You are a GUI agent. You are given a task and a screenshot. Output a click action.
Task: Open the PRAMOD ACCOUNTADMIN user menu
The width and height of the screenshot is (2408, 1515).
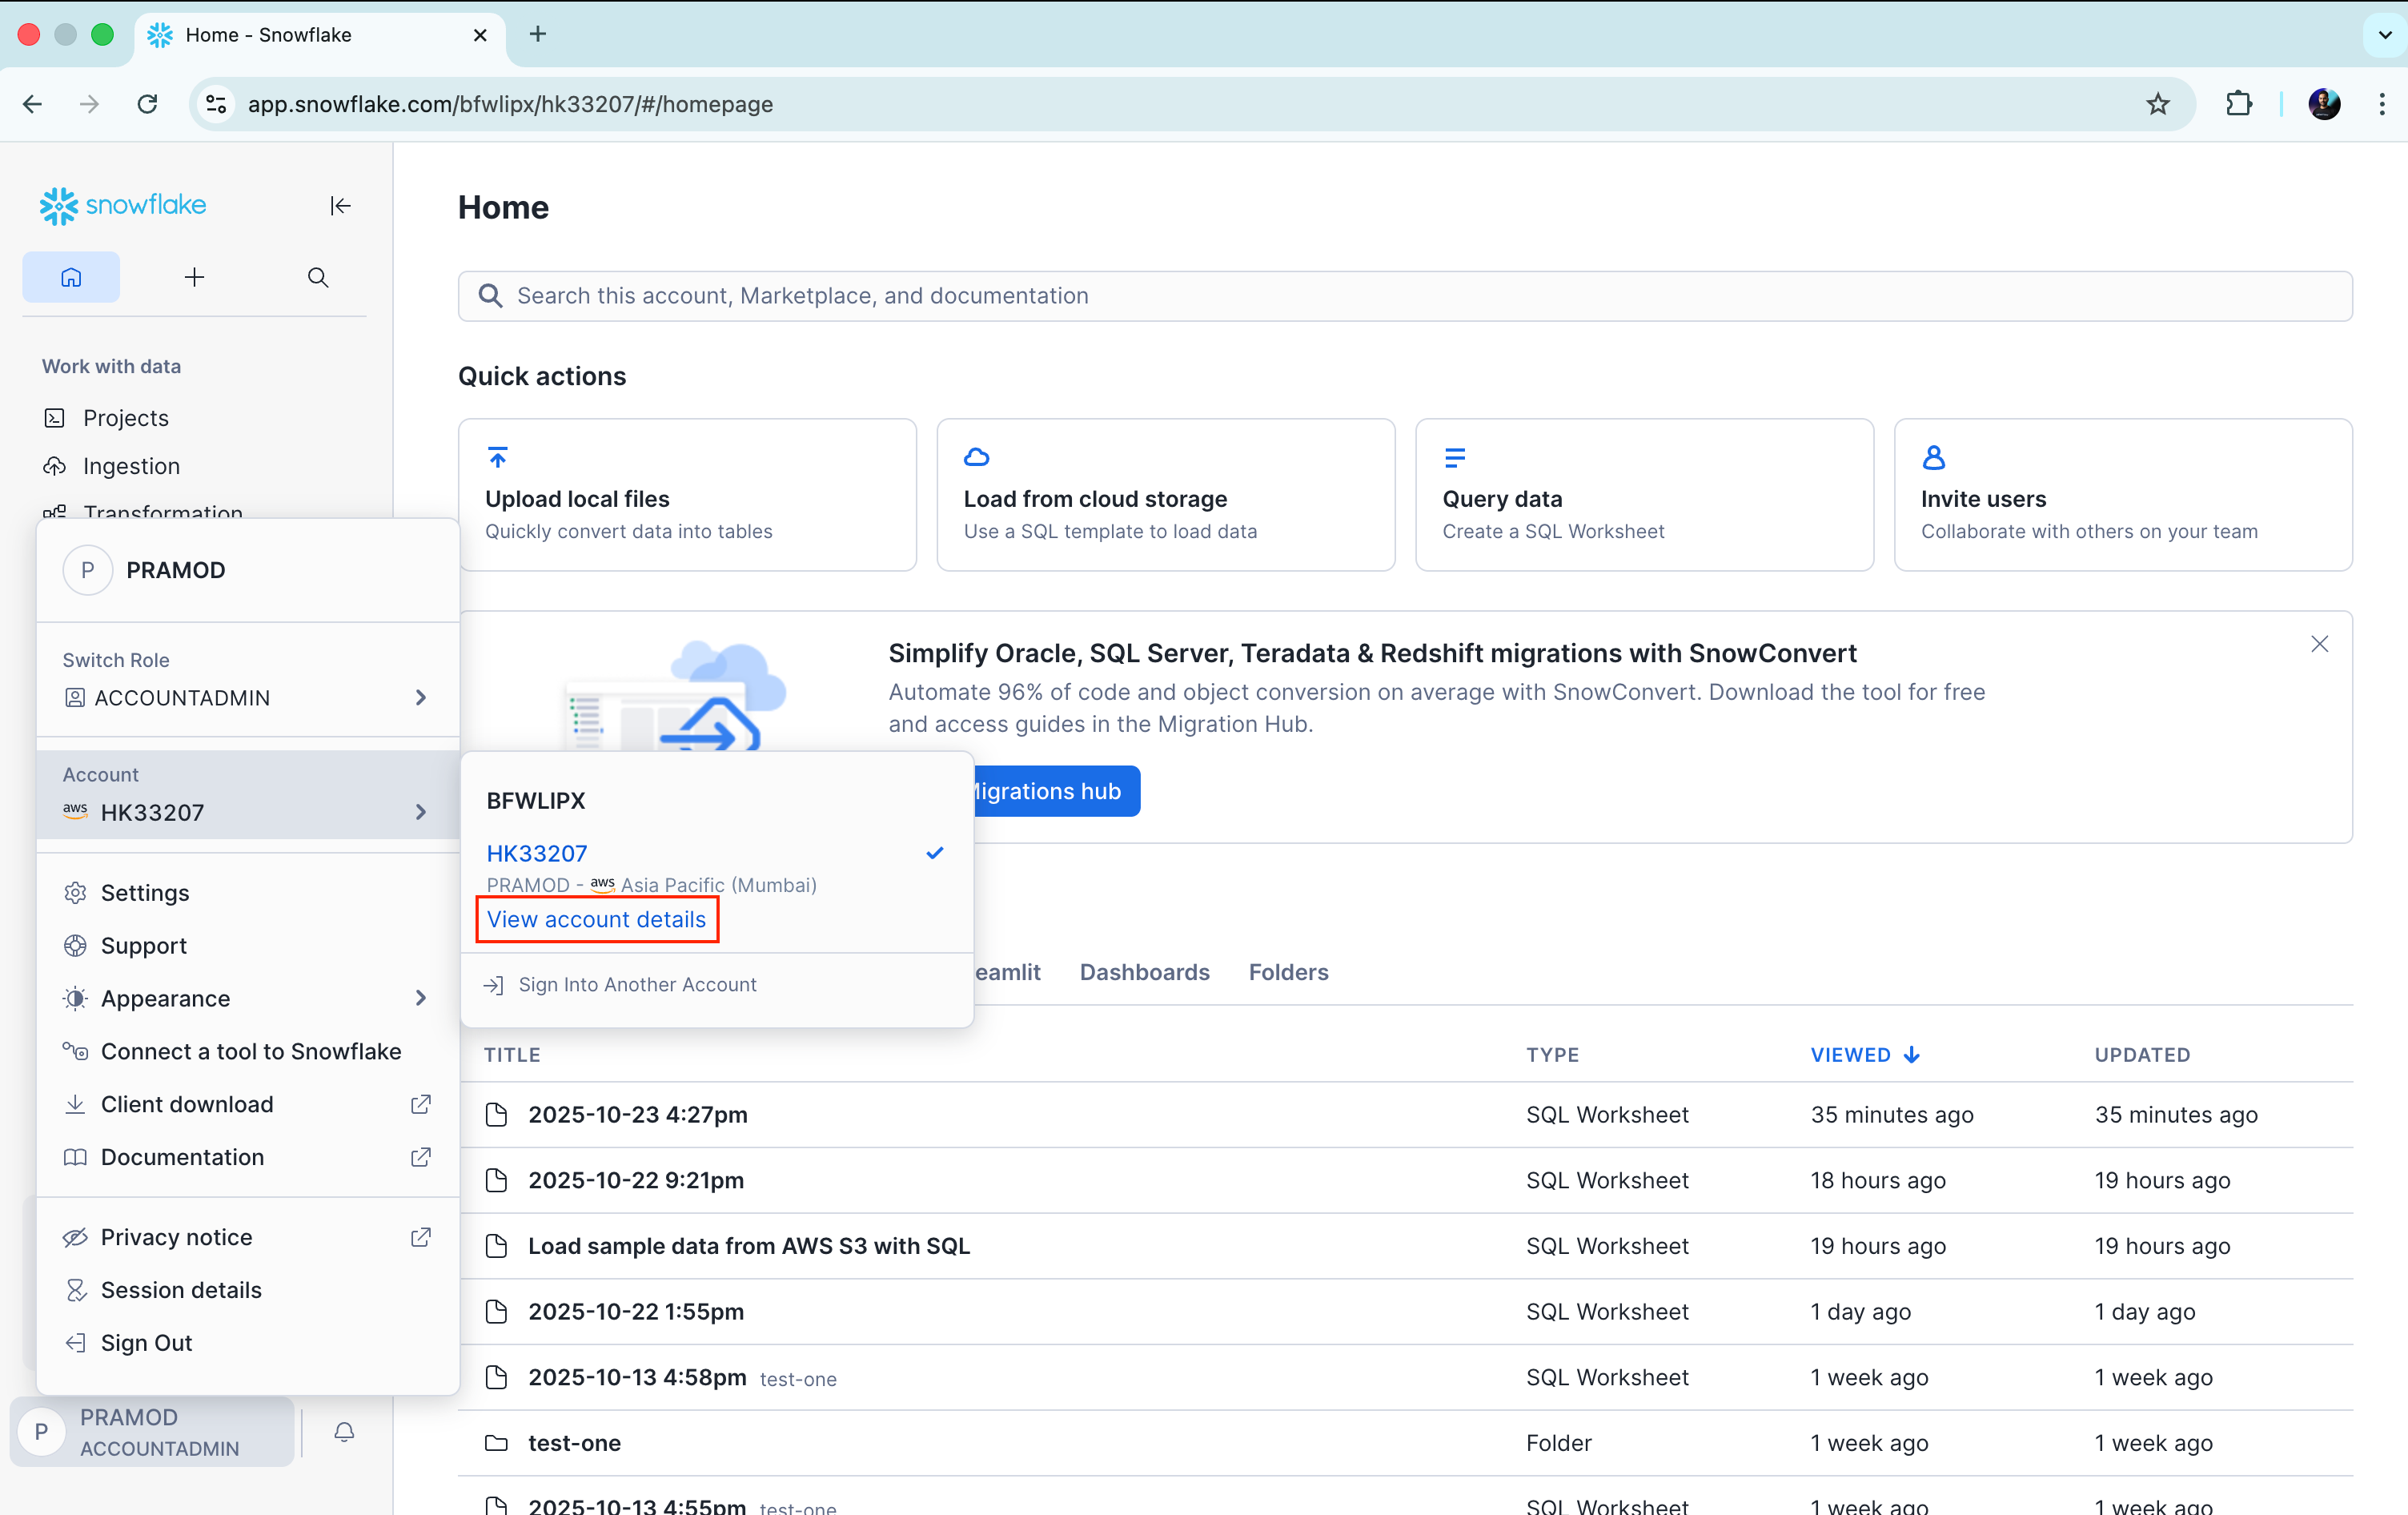pyautogui.click(x=153, y=1431)
